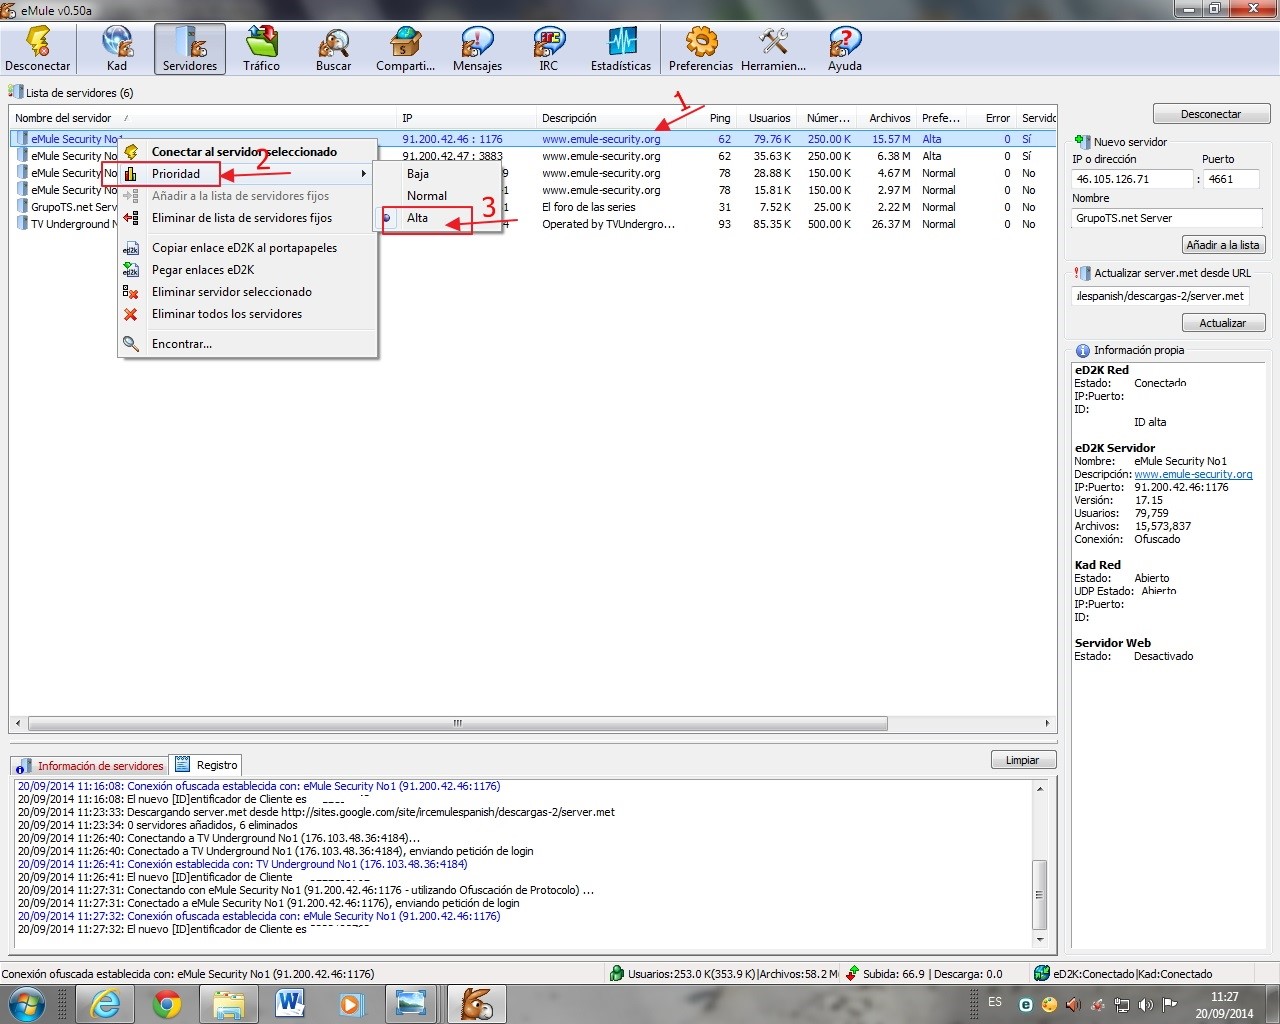This screenshot has height=1024, width=1280.
Task: Open eMule Preferencias settings
Action: point(699,47)
